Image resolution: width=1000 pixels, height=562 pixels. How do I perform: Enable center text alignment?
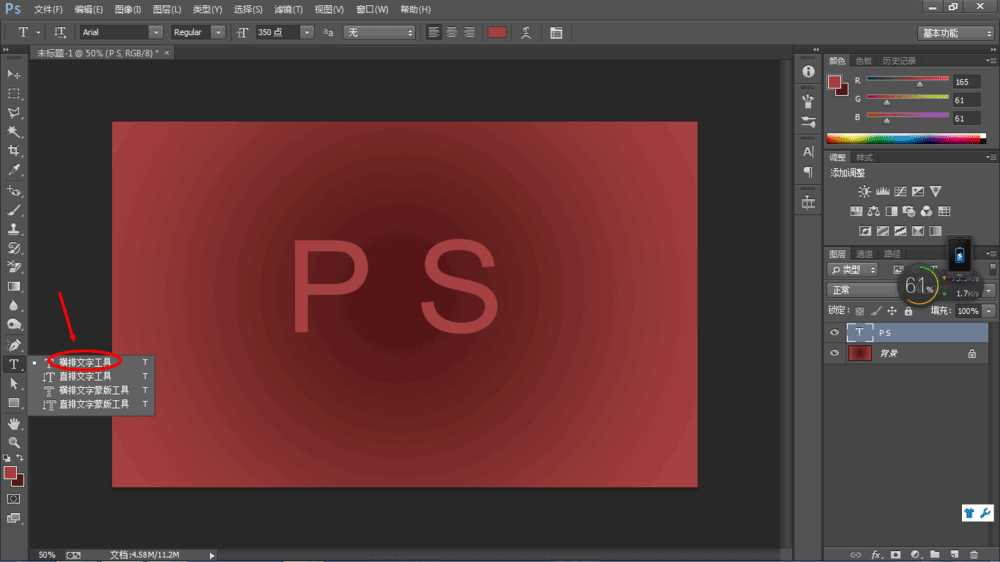click(x=451, y=32)
